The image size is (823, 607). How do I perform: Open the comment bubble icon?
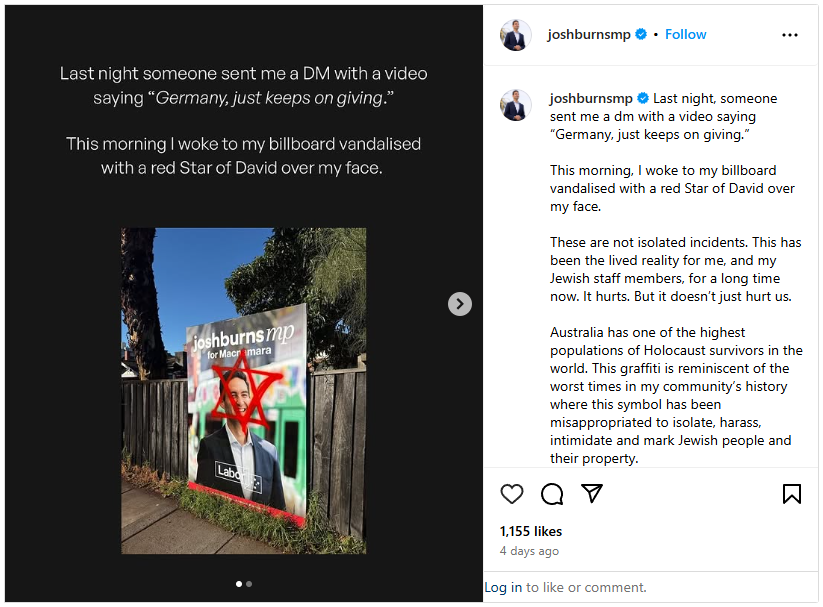point(552,494)
